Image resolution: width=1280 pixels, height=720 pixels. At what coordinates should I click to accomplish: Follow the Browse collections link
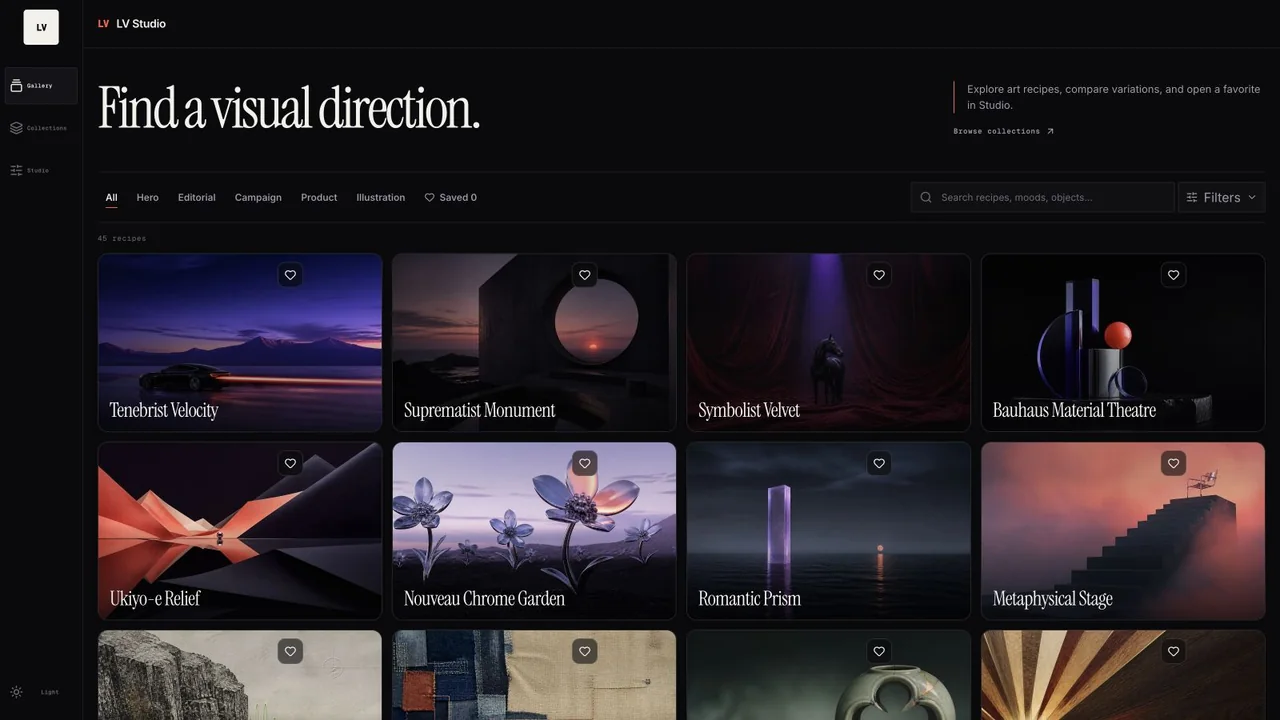[1004, 131]
